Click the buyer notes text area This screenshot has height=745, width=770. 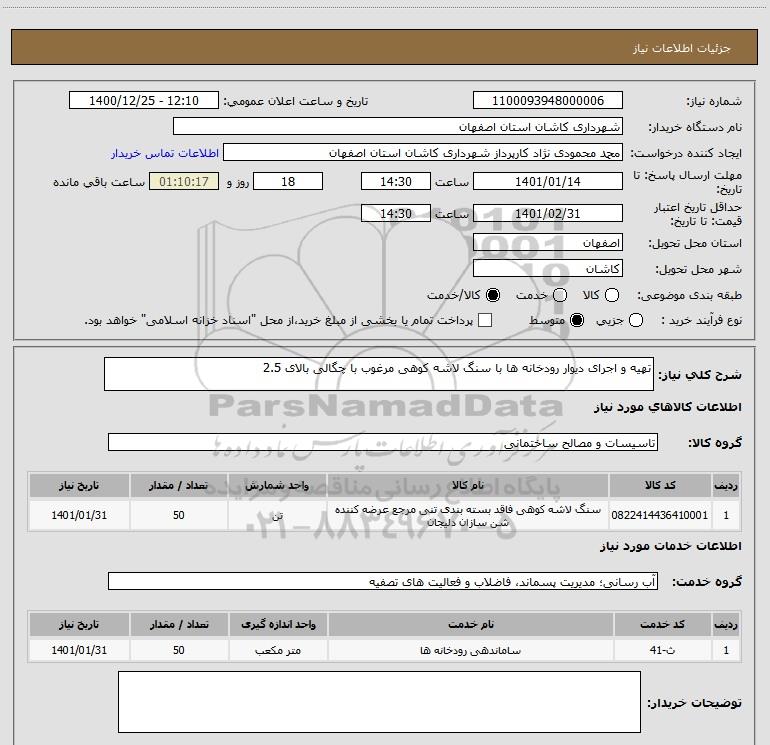379,702
